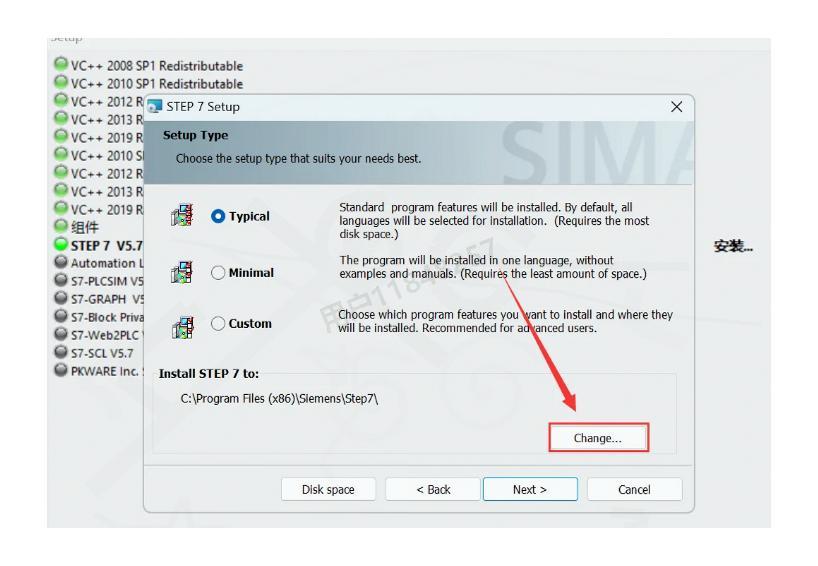Click the install path C:\Program Files (x86)\Siemens\Step7\
Image resolution: width=818 pixels, height=566 pixels.
279,399
